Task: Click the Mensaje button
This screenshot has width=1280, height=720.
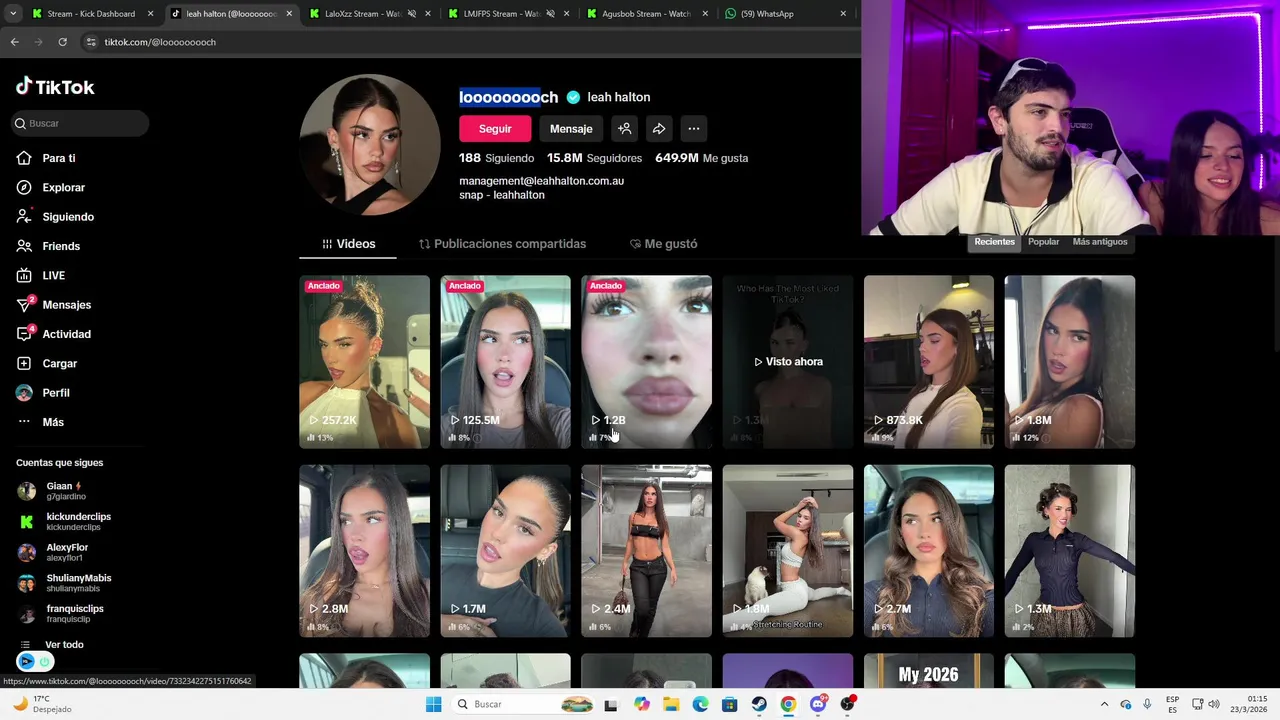Action: (x=571, y=128)
